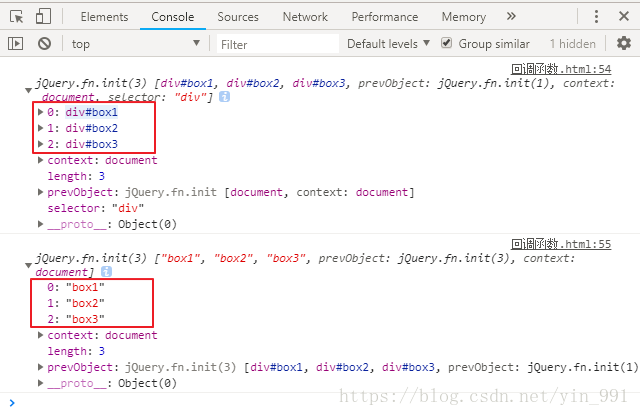Expand context: document in first log

tap(40, 160)
